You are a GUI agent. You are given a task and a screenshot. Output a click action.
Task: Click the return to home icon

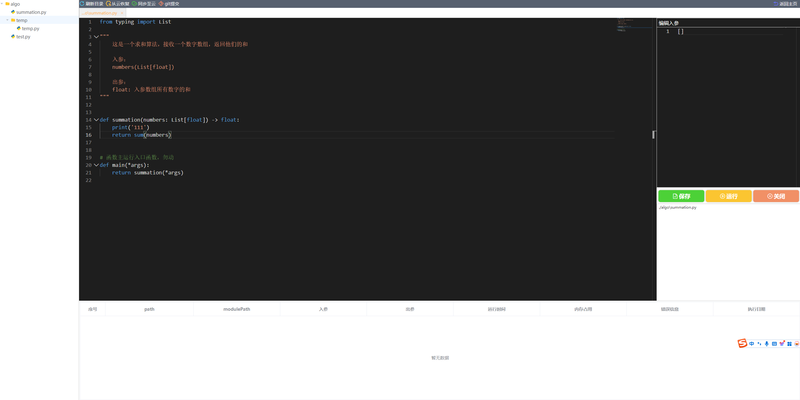click(x=776, y=4)
